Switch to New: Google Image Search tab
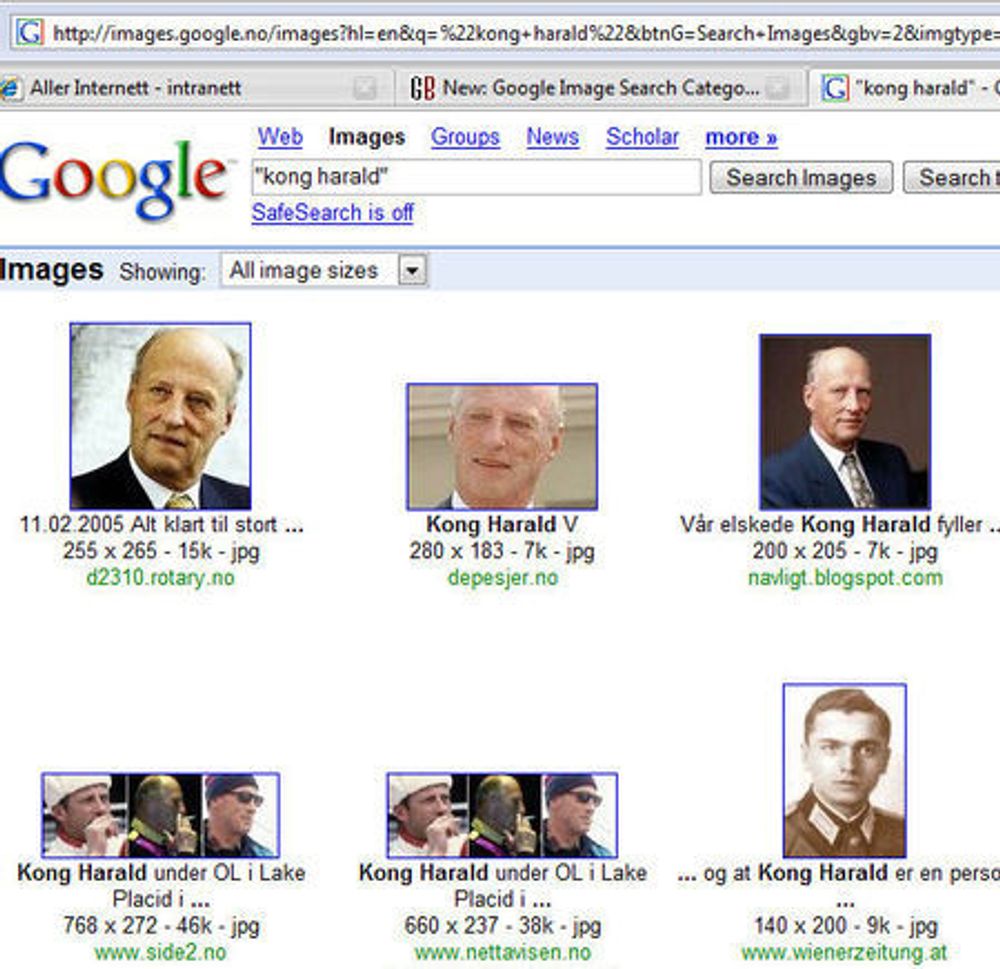Viewport: 1000px width, 969px height. click(x=599, y=88)
